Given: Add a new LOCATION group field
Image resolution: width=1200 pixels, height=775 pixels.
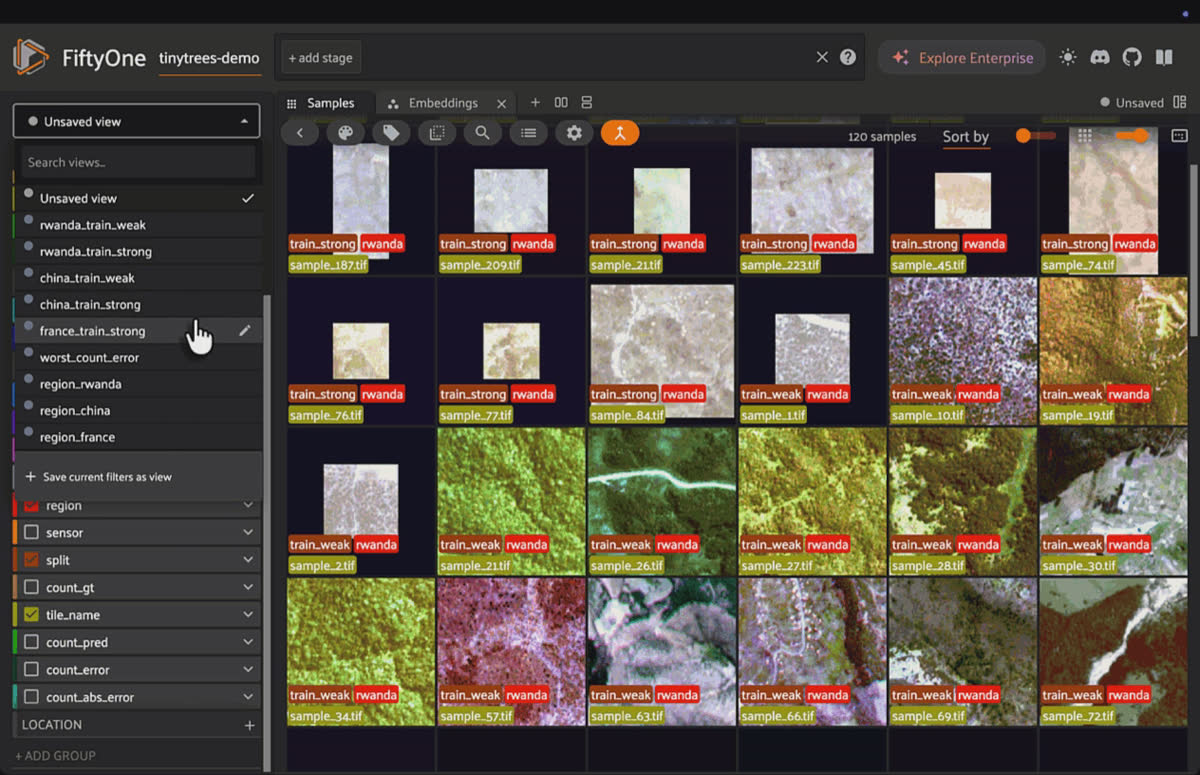Looking at the screenshot, I should (x=250, y=725).
